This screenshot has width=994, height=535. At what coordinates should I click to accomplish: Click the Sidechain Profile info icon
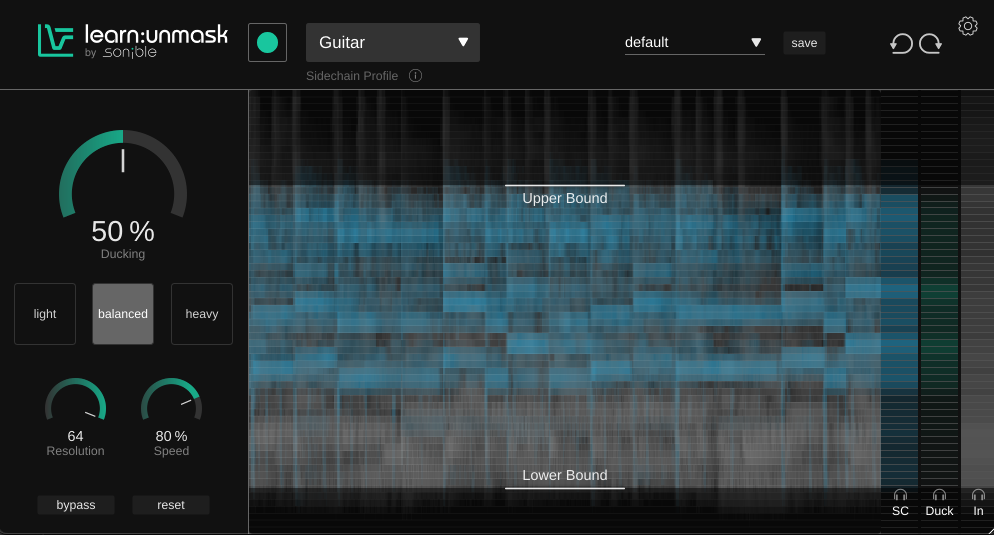click(415, 76)
